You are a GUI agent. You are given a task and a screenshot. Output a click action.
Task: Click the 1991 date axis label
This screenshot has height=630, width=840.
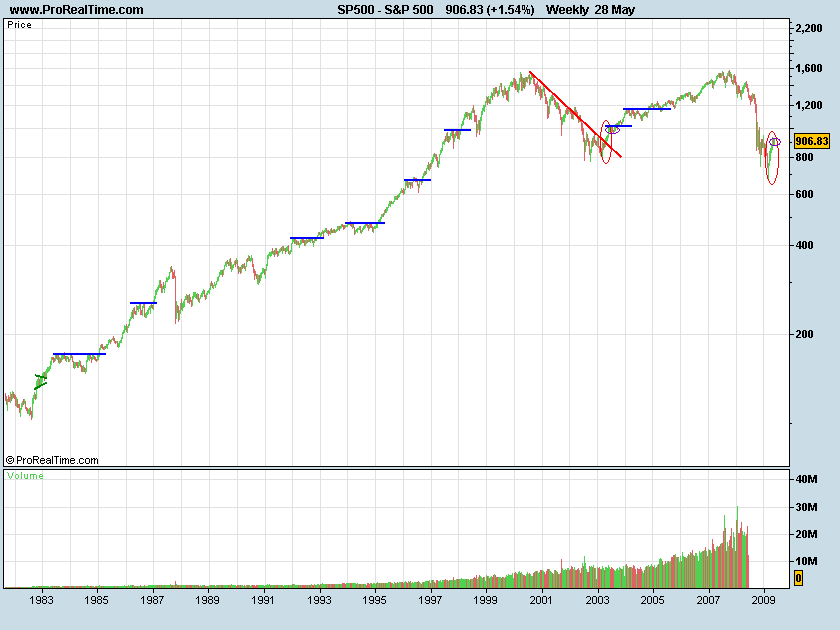coord(263,600)
